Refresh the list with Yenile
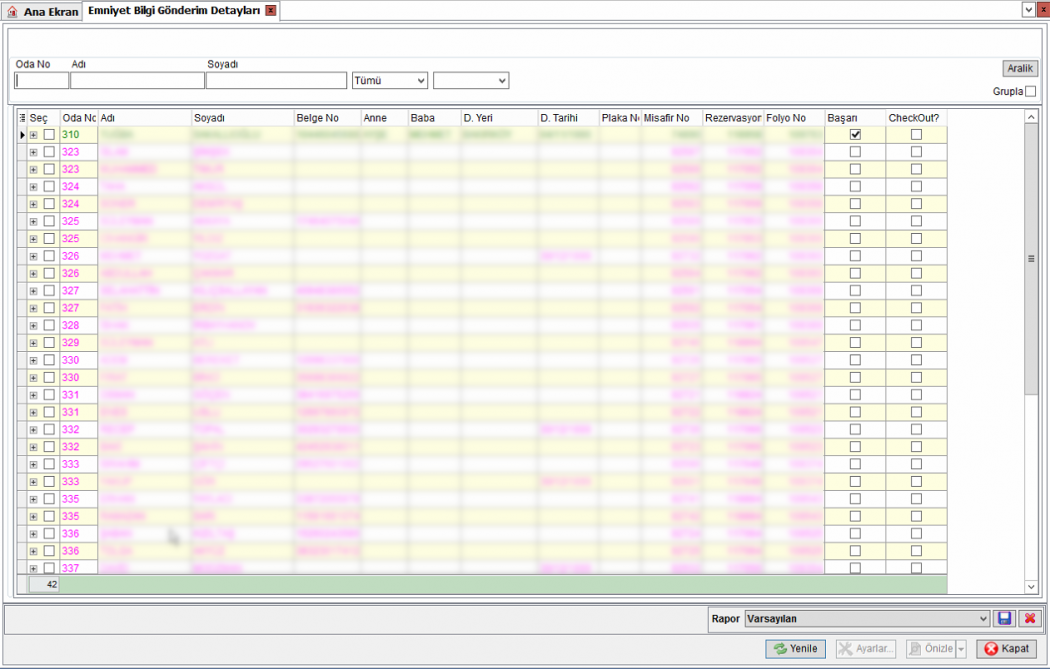Viewport: 1050px width, 669px height. [x=796, y=649]
